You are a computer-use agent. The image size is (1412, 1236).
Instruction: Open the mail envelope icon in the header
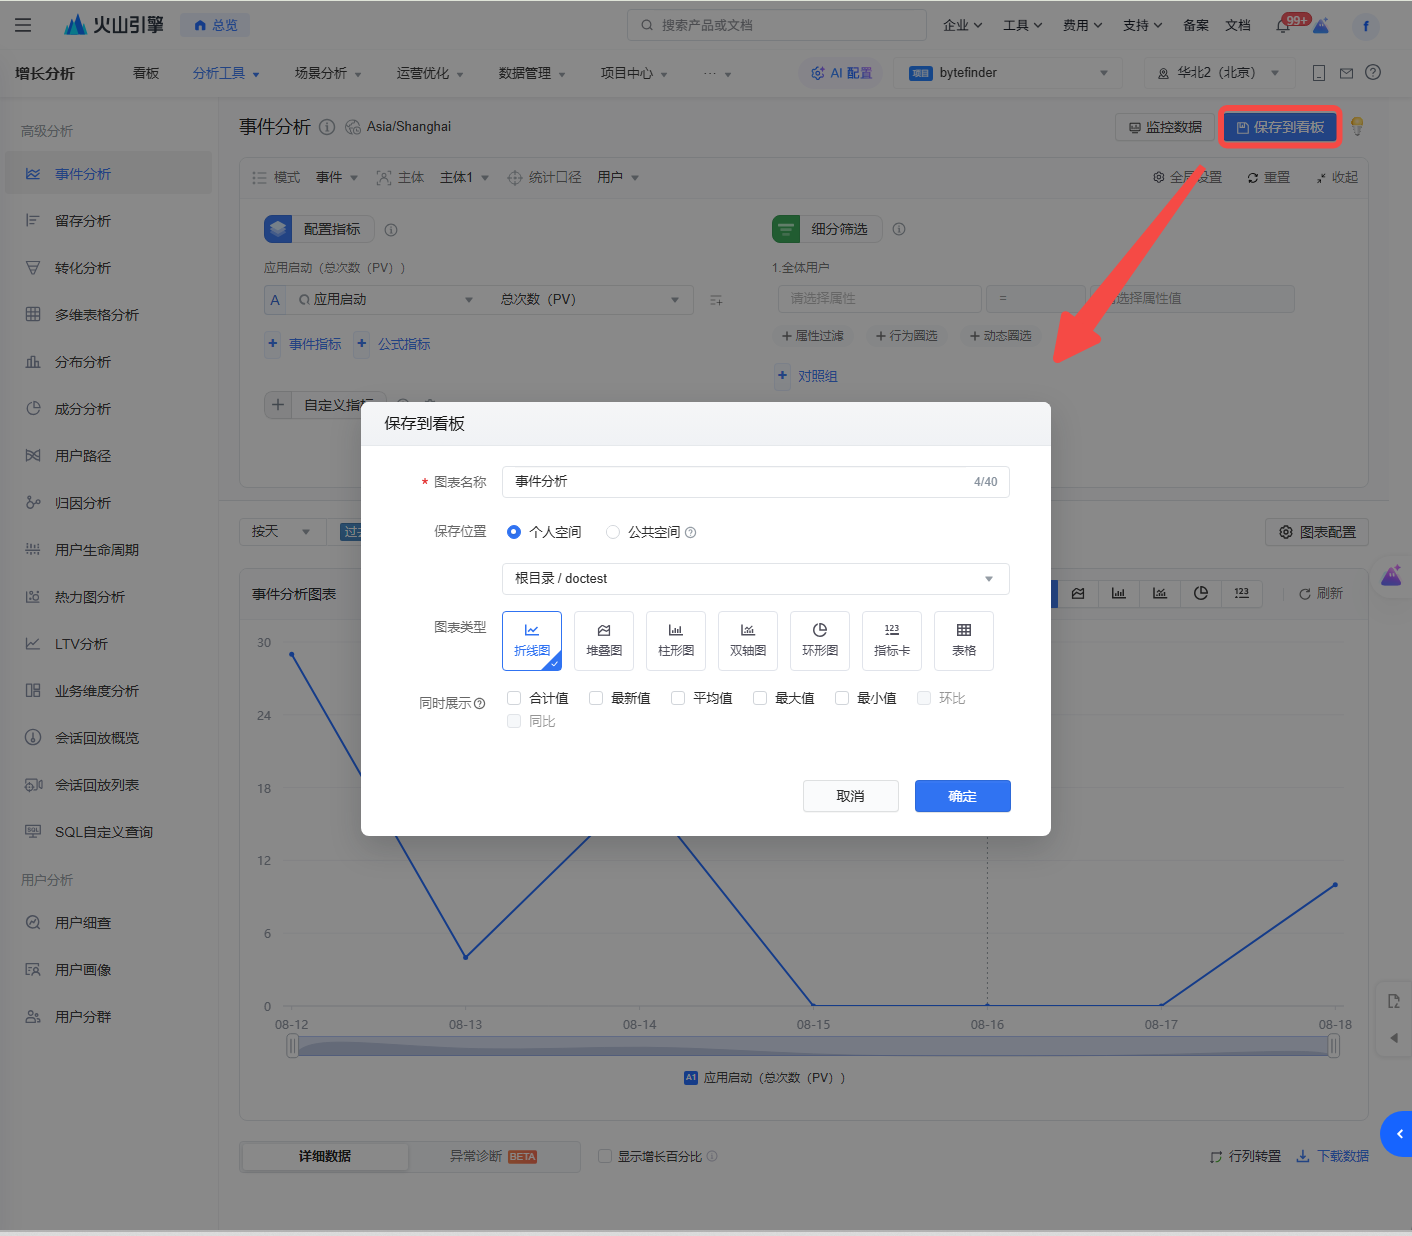[1346, 73]
